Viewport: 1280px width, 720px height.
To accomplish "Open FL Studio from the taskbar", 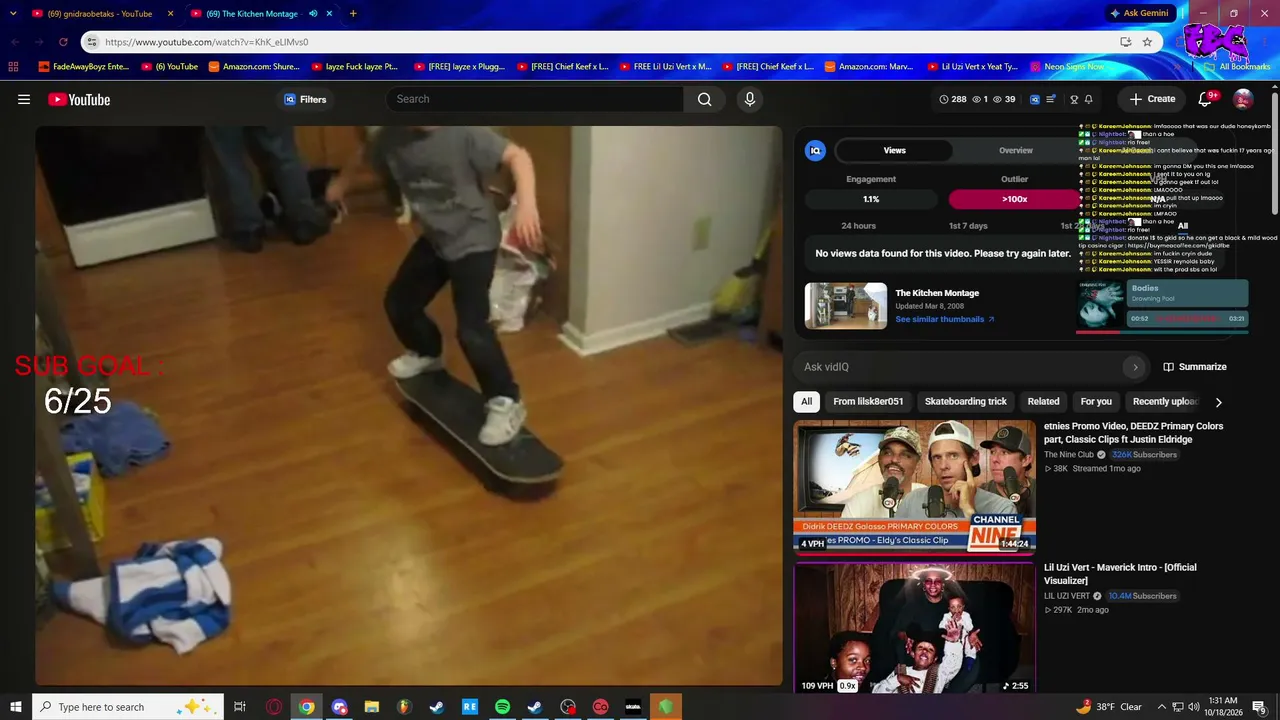I will pos(404,707).
